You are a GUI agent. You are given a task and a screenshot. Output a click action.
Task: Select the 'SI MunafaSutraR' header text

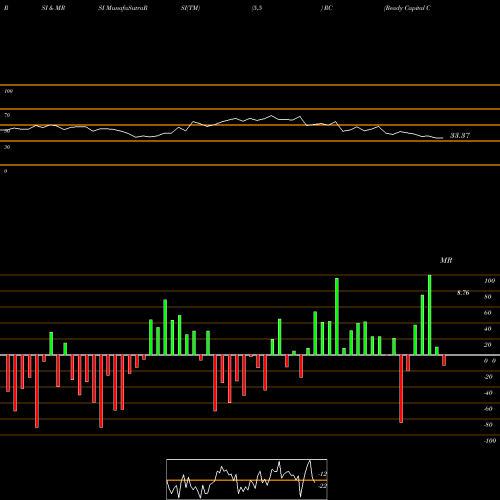click(x=123, y=8)
